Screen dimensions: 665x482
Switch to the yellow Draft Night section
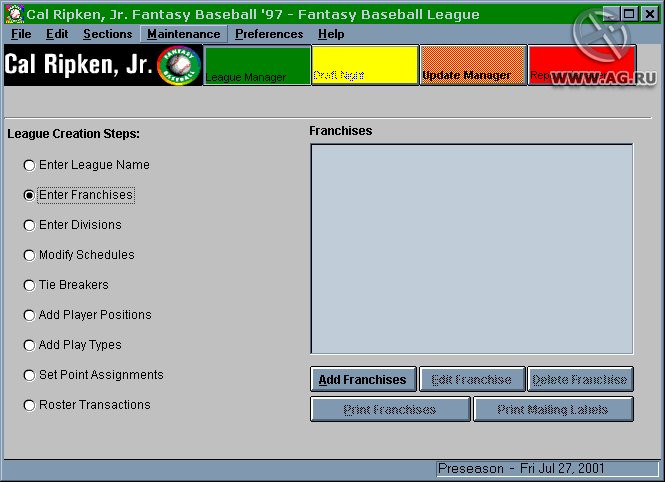tap(365, 65)
